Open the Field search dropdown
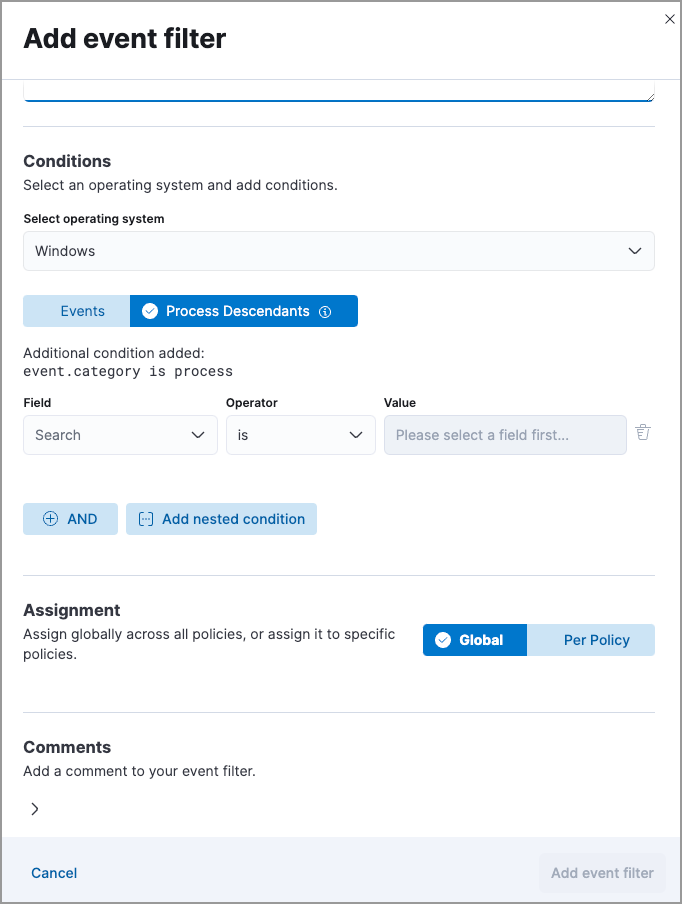The image size is (682, 904). (120, 435)
